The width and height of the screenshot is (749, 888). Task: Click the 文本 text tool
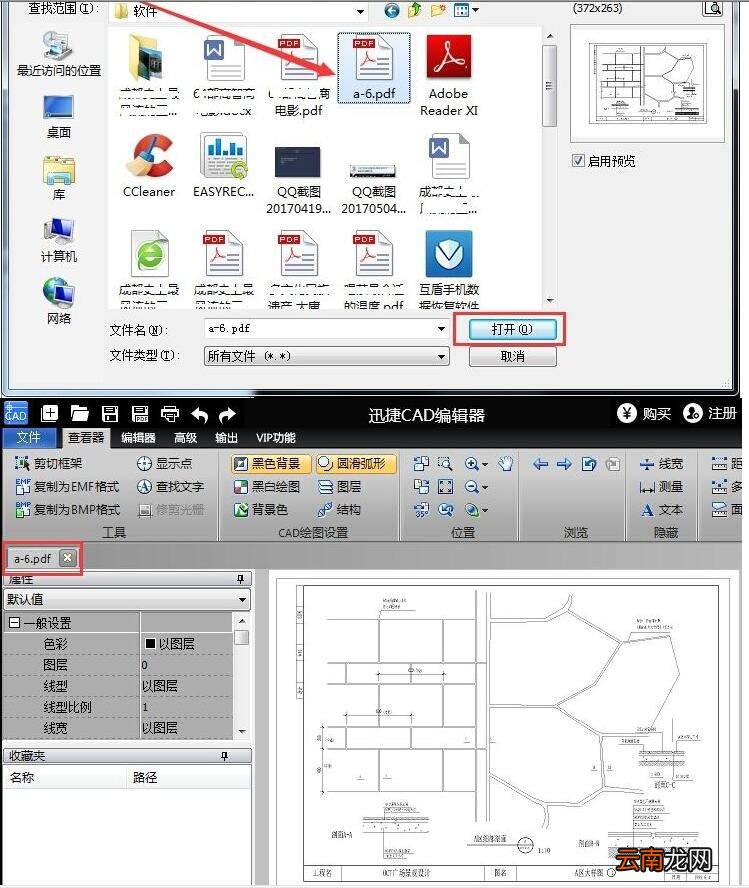coord(661,510)
